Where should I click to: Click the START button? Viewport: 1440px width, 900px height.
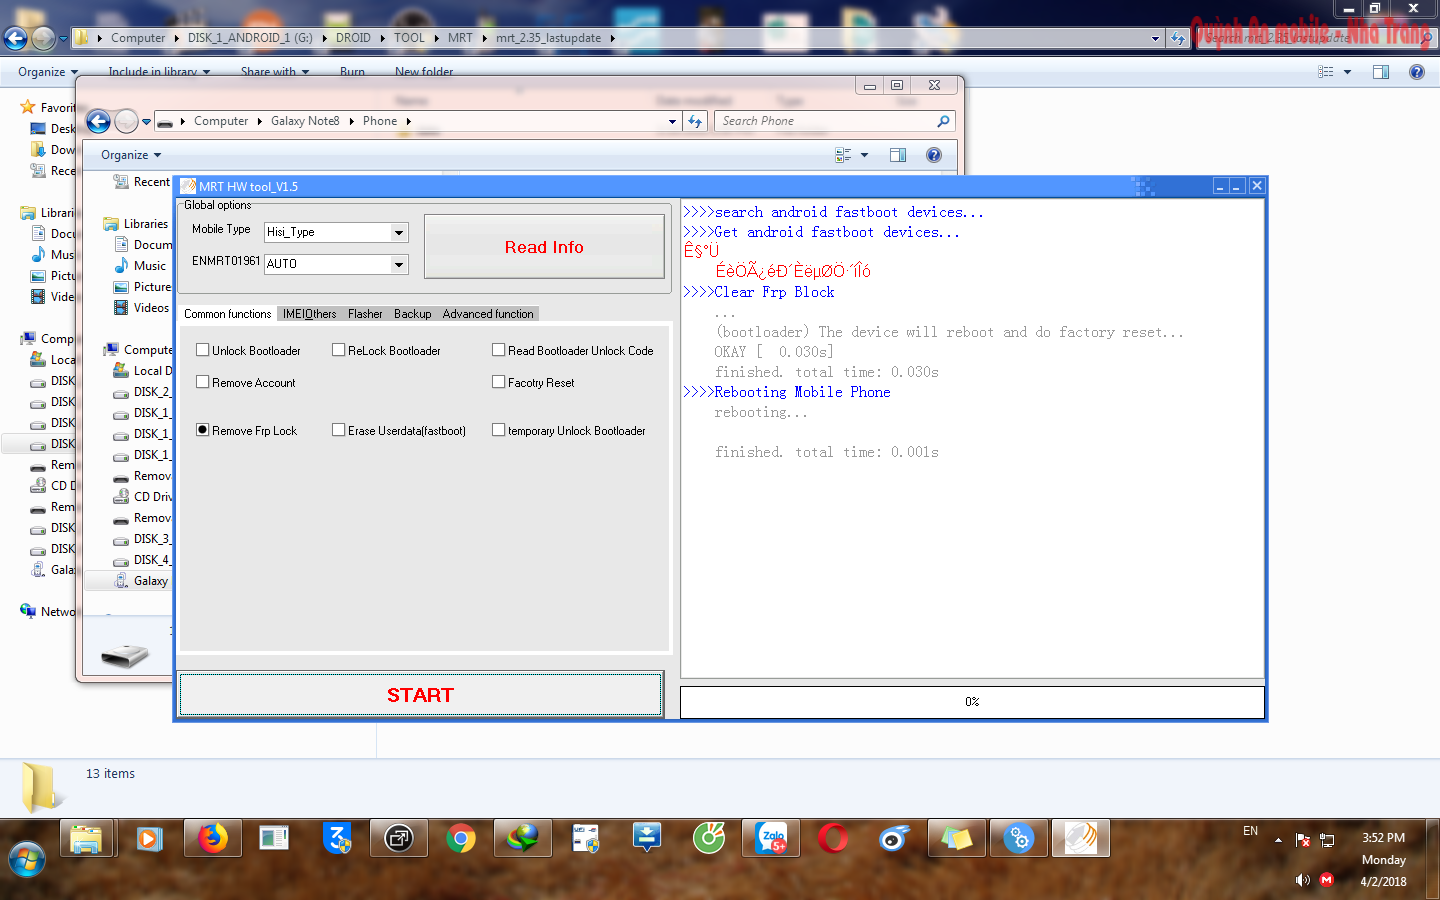420,695
